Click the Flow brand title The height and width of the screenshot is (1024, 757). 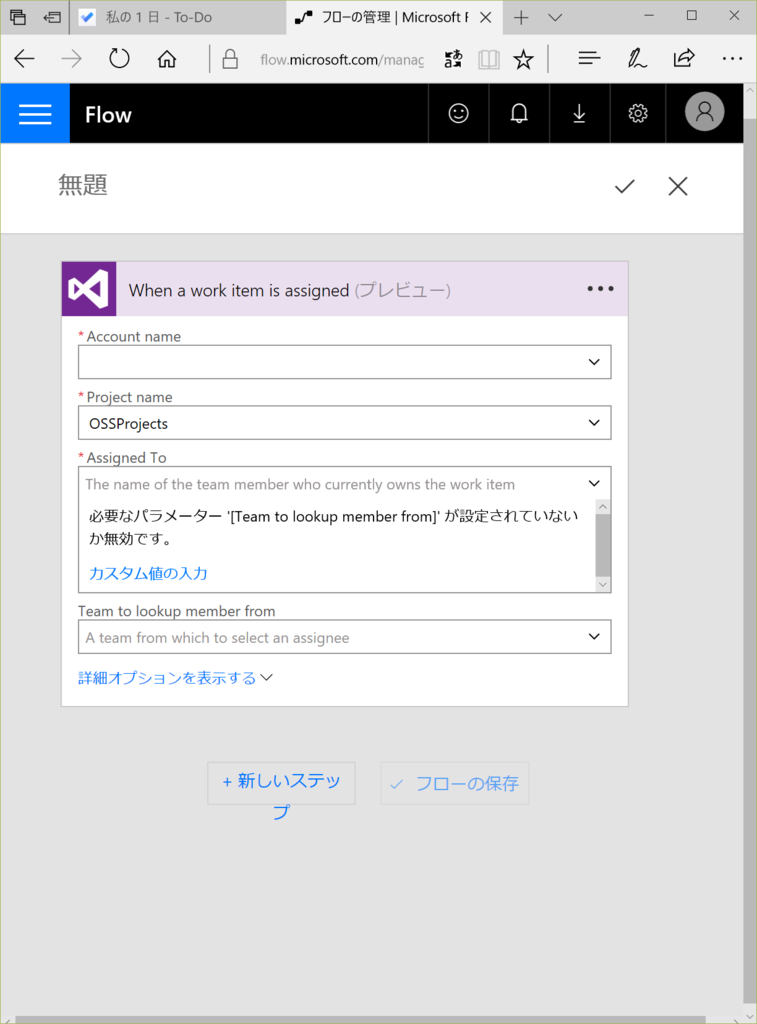tap(108, 115)
